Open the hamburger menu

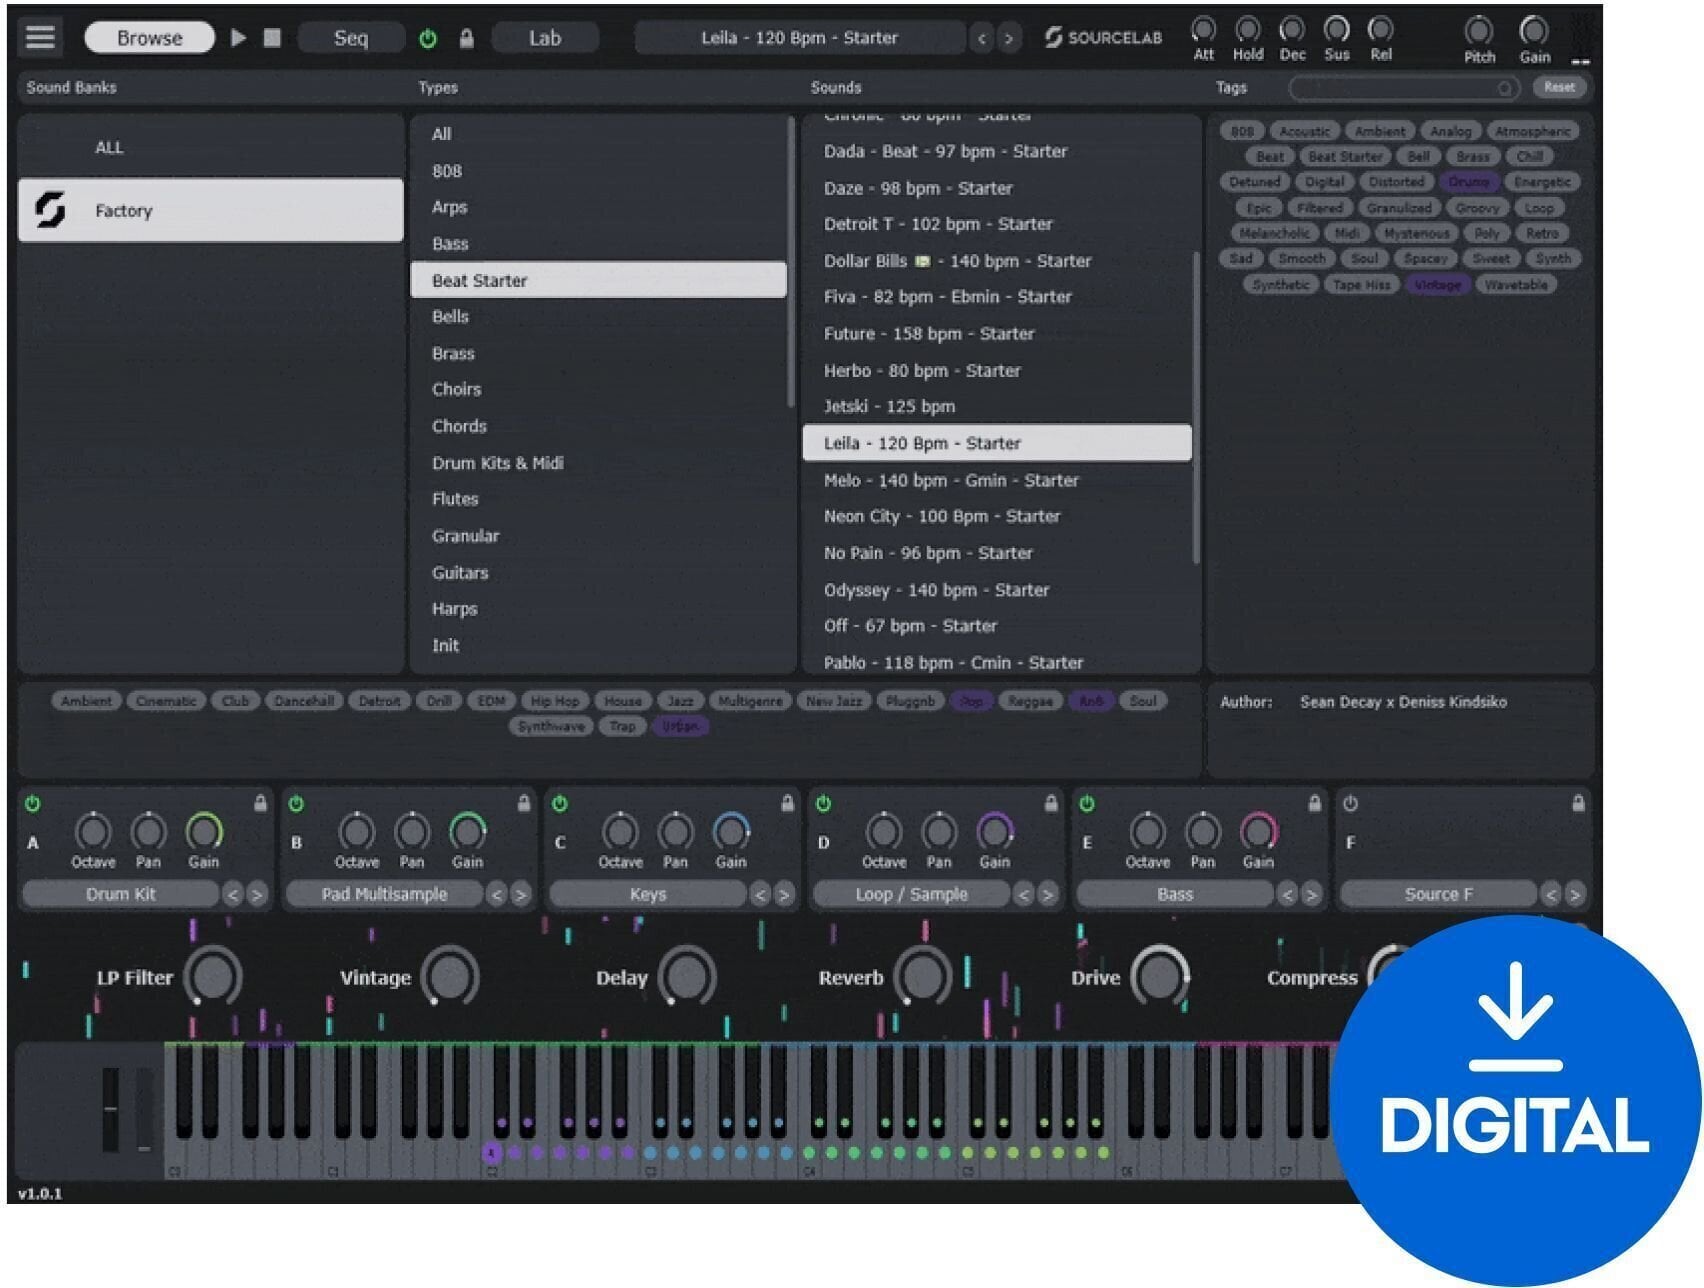pyautogui.click(x=39, y=37)
